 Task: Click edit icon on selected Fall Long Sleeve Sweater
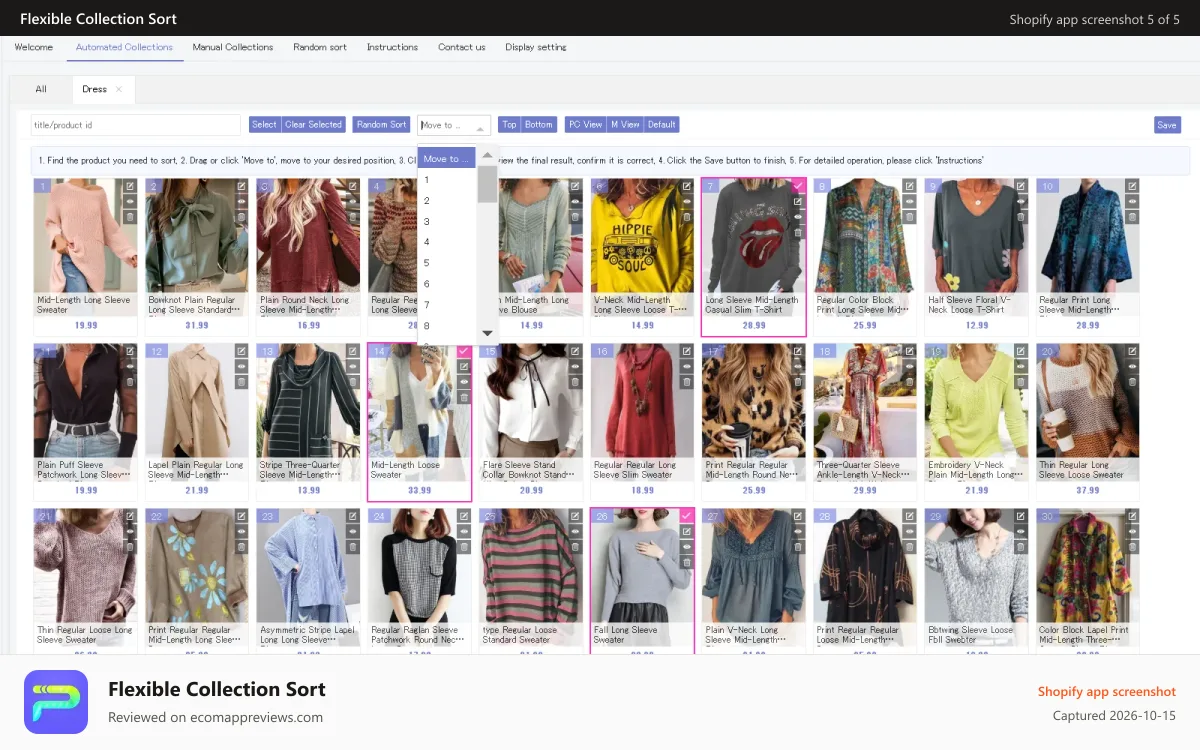coord(687,532)
